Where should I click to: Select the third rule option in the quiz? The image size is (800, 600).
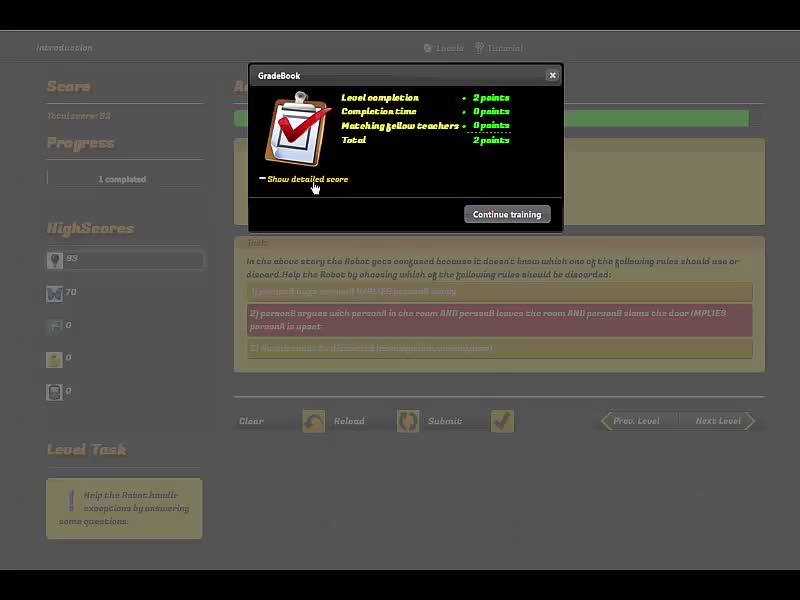coord(498,348)
